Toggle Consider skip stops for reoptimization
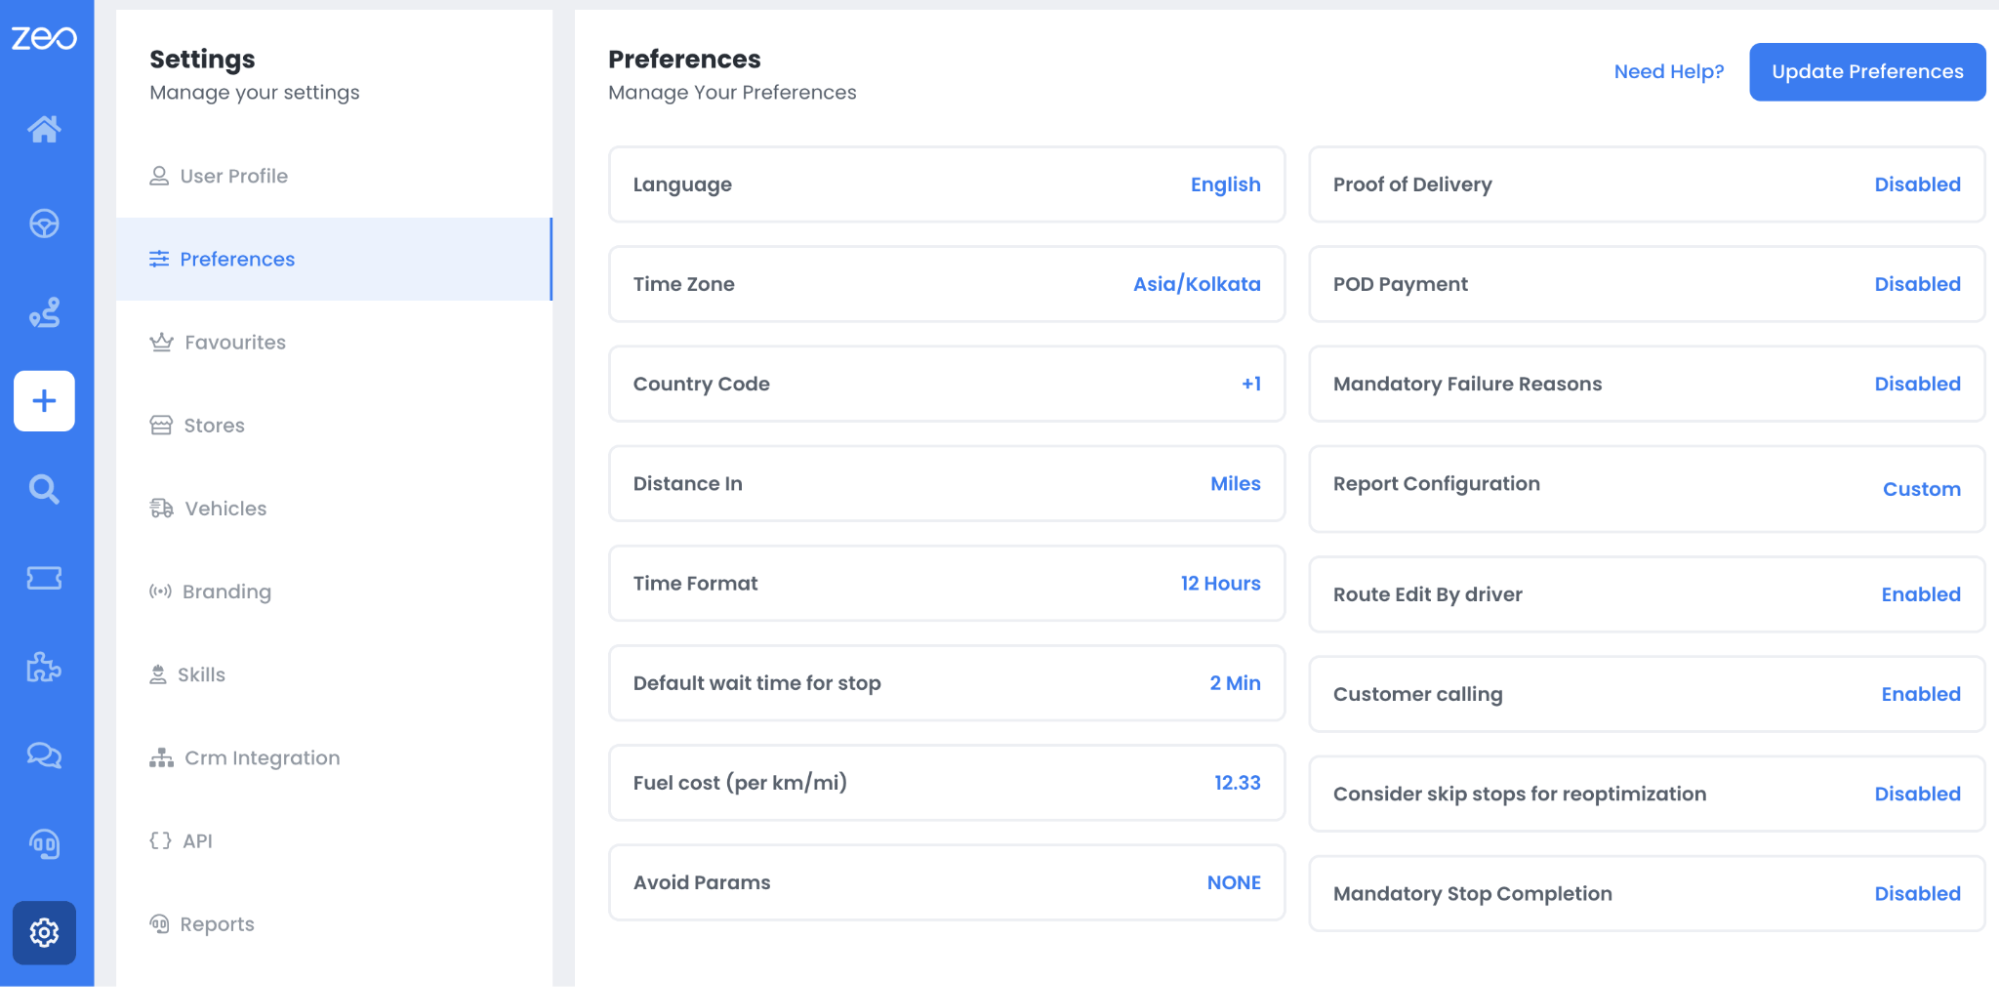Screen dimensions: 1999x987 [x=1917, y=794]
